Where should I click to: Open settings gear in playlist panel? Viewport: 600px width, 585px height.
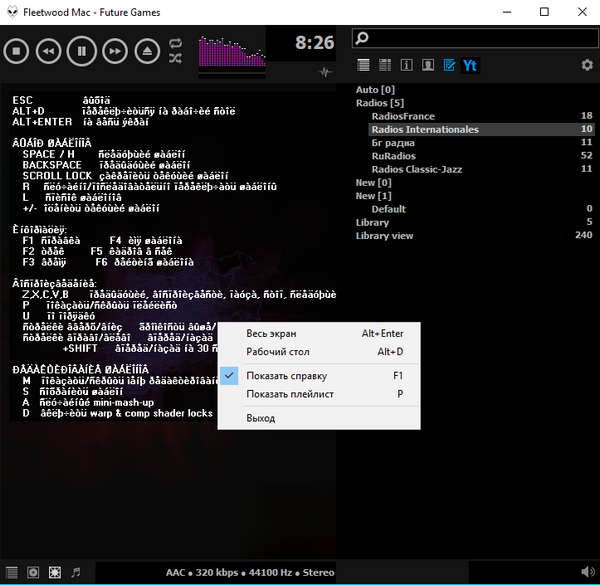pyautogui.click(x=587, y=66)
